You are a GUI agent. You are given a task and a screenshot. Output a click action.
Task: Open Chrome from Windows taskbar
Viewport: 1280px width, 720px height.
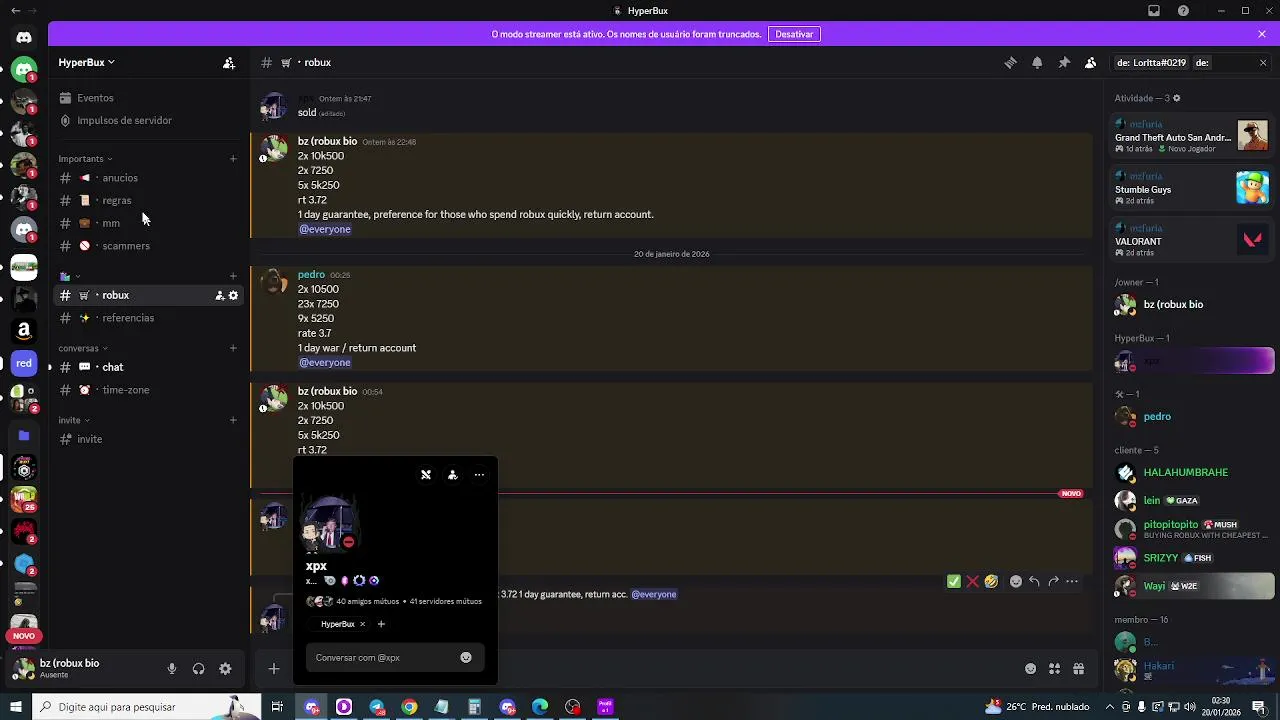click(x=409, y=707)
